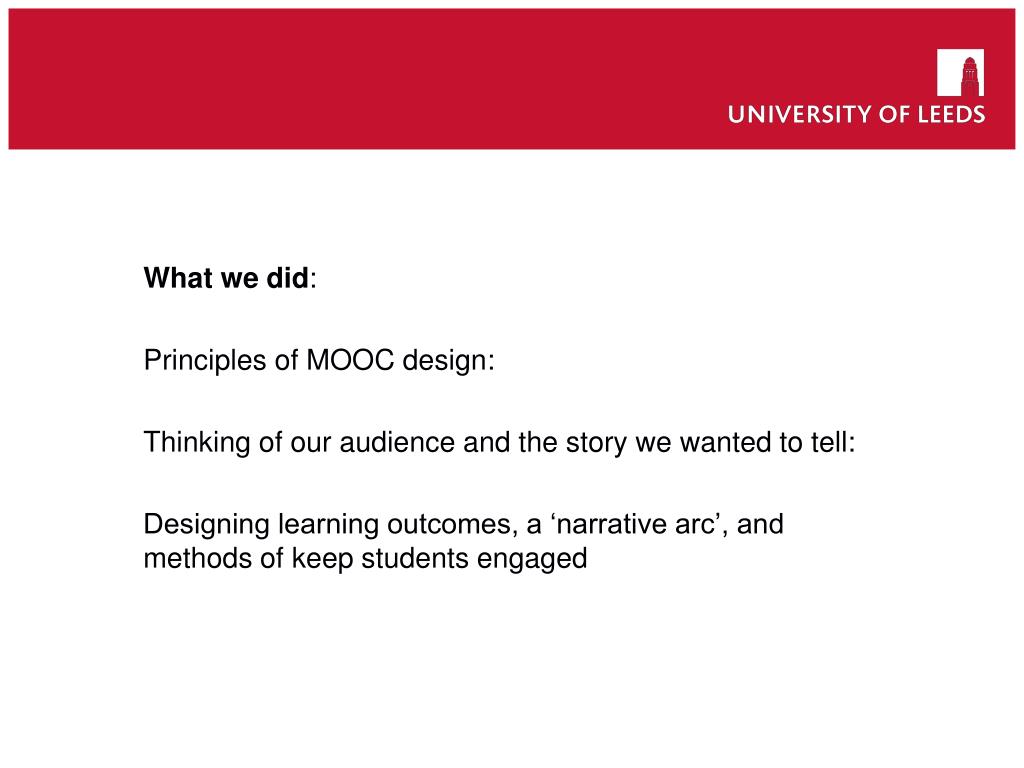This screenshot has width=1024, height=768.
Task: Click the word 'LEEDS' in the banner
Action: pos(952,114)
